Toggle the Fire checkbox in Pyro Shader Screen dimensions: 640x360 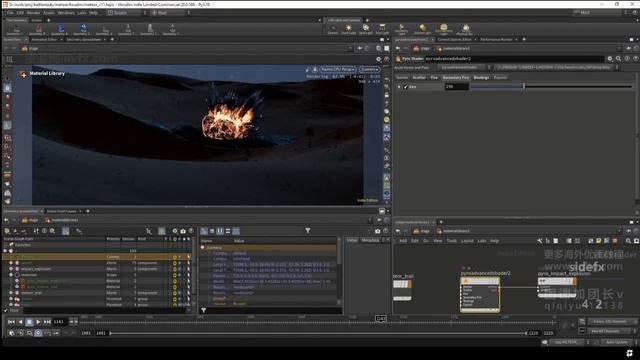405,87
